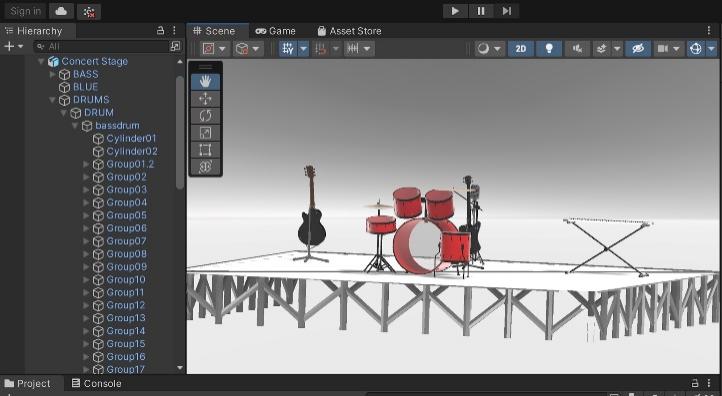This screenshot has width=722, height=396.
Task: Click the Step frame button
Action: click(x=507, y=11)
